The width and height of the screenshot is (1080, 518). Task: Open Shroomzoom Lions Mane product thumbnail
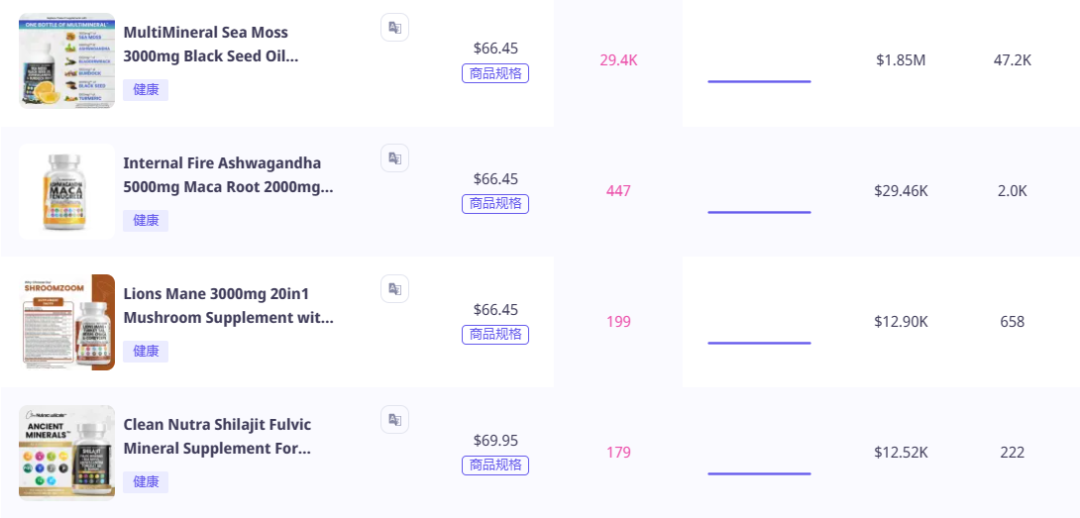pyautogui.click(x=67, y=322)
